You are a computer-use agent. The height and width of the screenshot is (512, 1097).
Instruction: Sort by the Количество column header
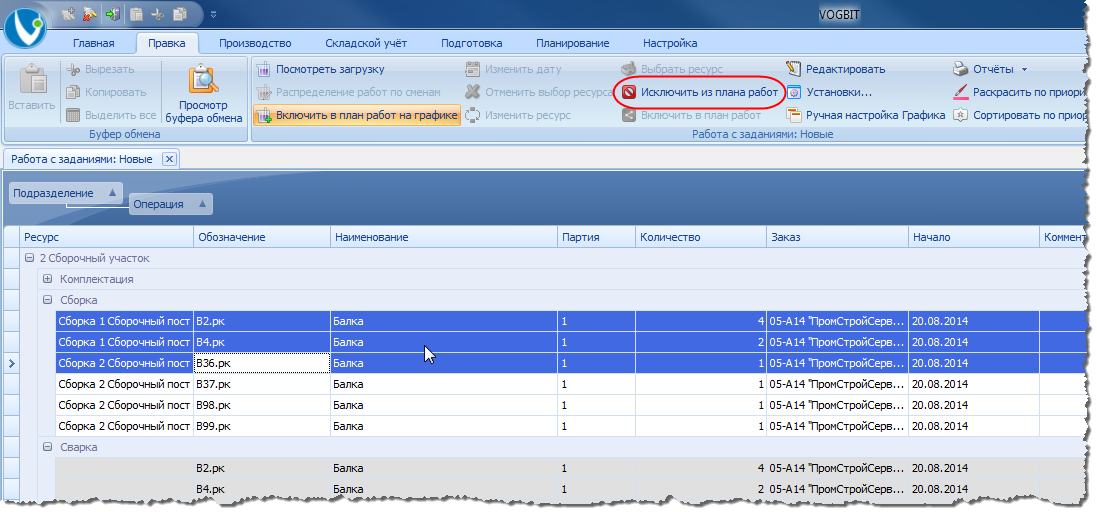701,237
